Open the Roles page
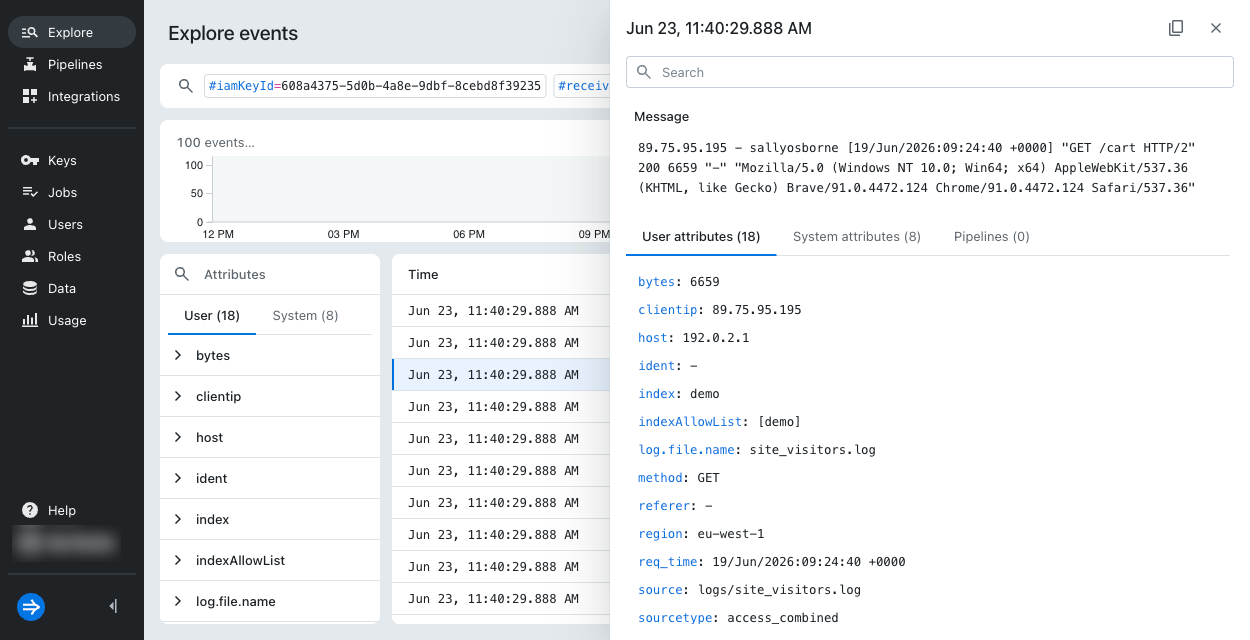 coord(72,256)
